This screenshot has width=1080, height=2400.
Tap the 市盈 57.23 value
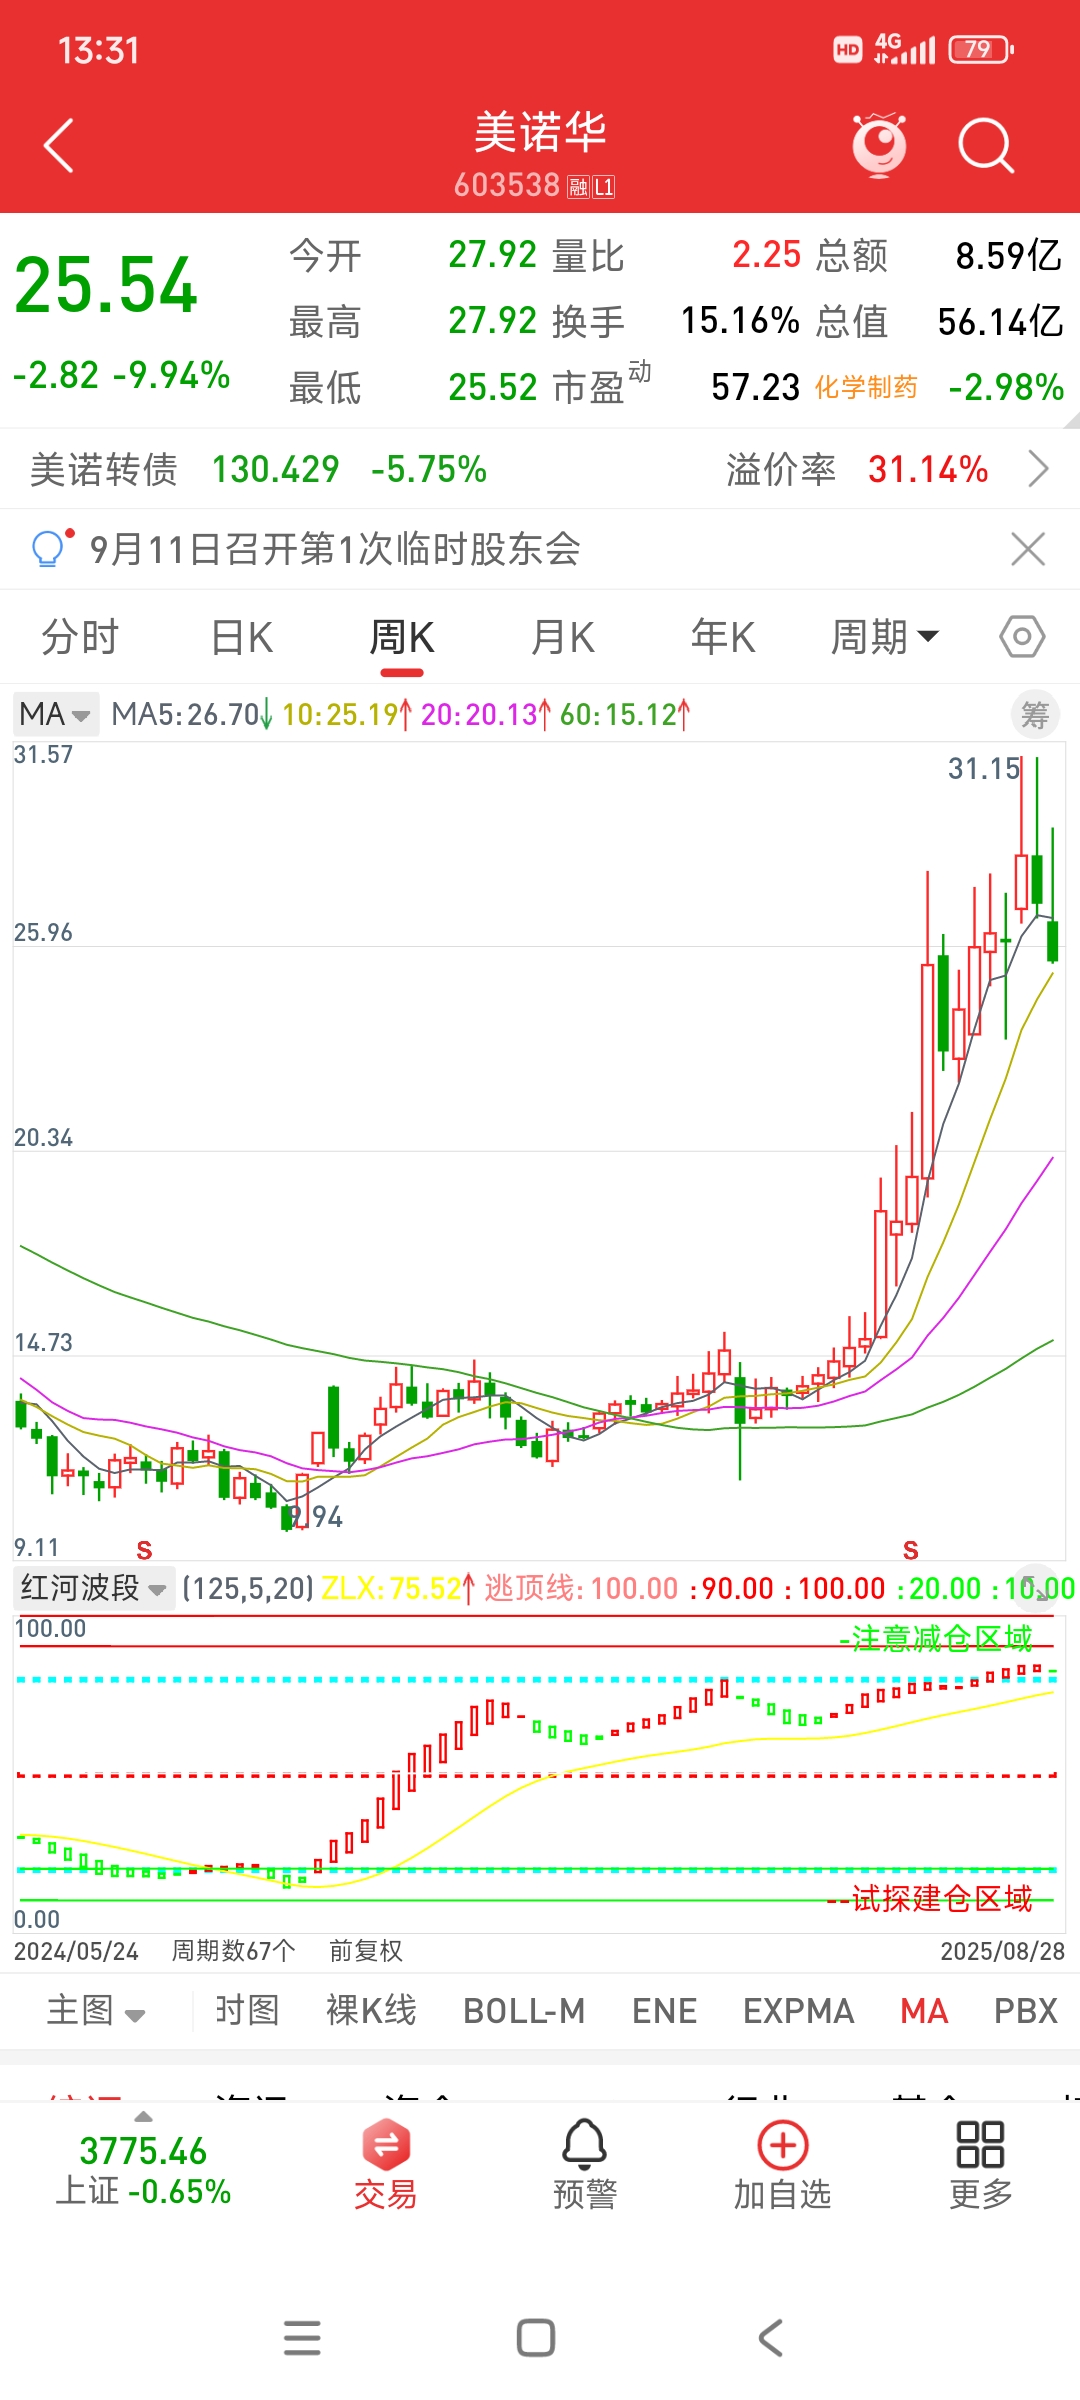(755, 387)
